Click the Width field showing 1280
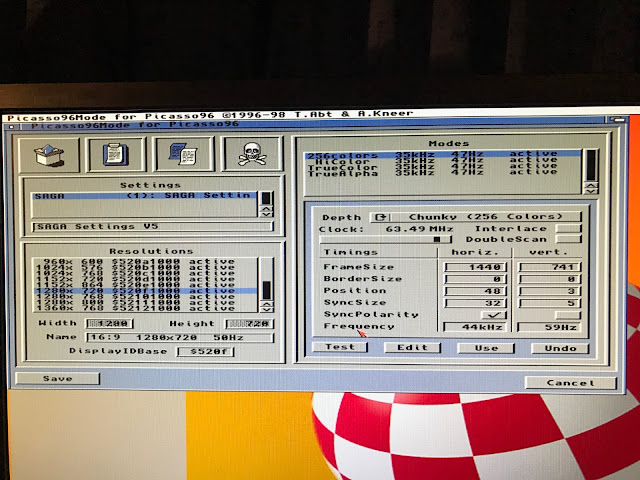This screenshot has height=480, width=640. pos(109,324)
